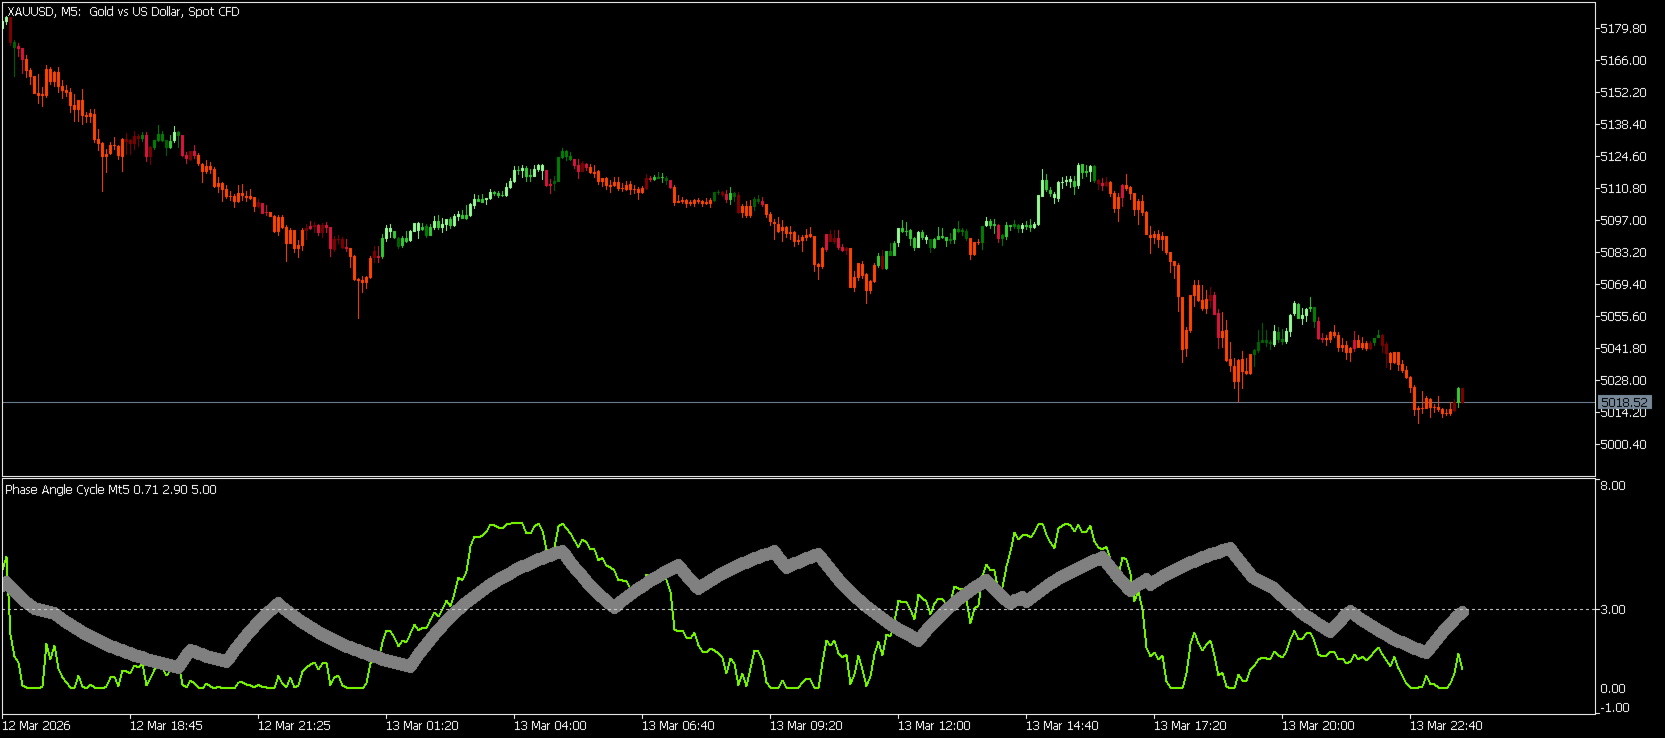Click the 8.00 indicator scale value
Screen dimensions: 1665x738
click(x=1613, y=486)
